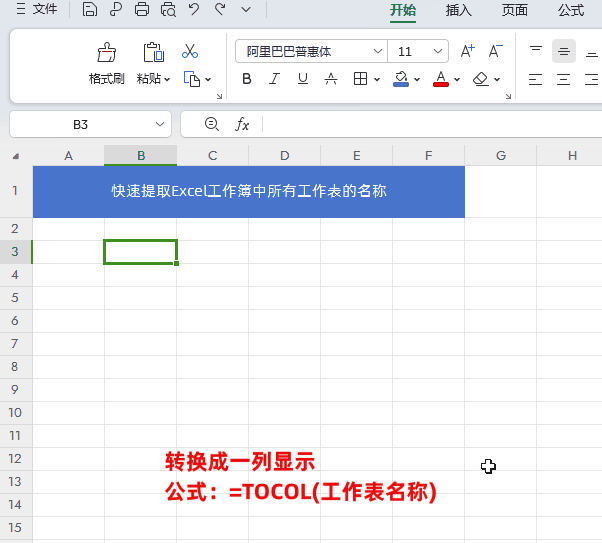Viewport: 602px width, 543px height.
Task: Click the Center Align icon
Action: pos(563,79)
